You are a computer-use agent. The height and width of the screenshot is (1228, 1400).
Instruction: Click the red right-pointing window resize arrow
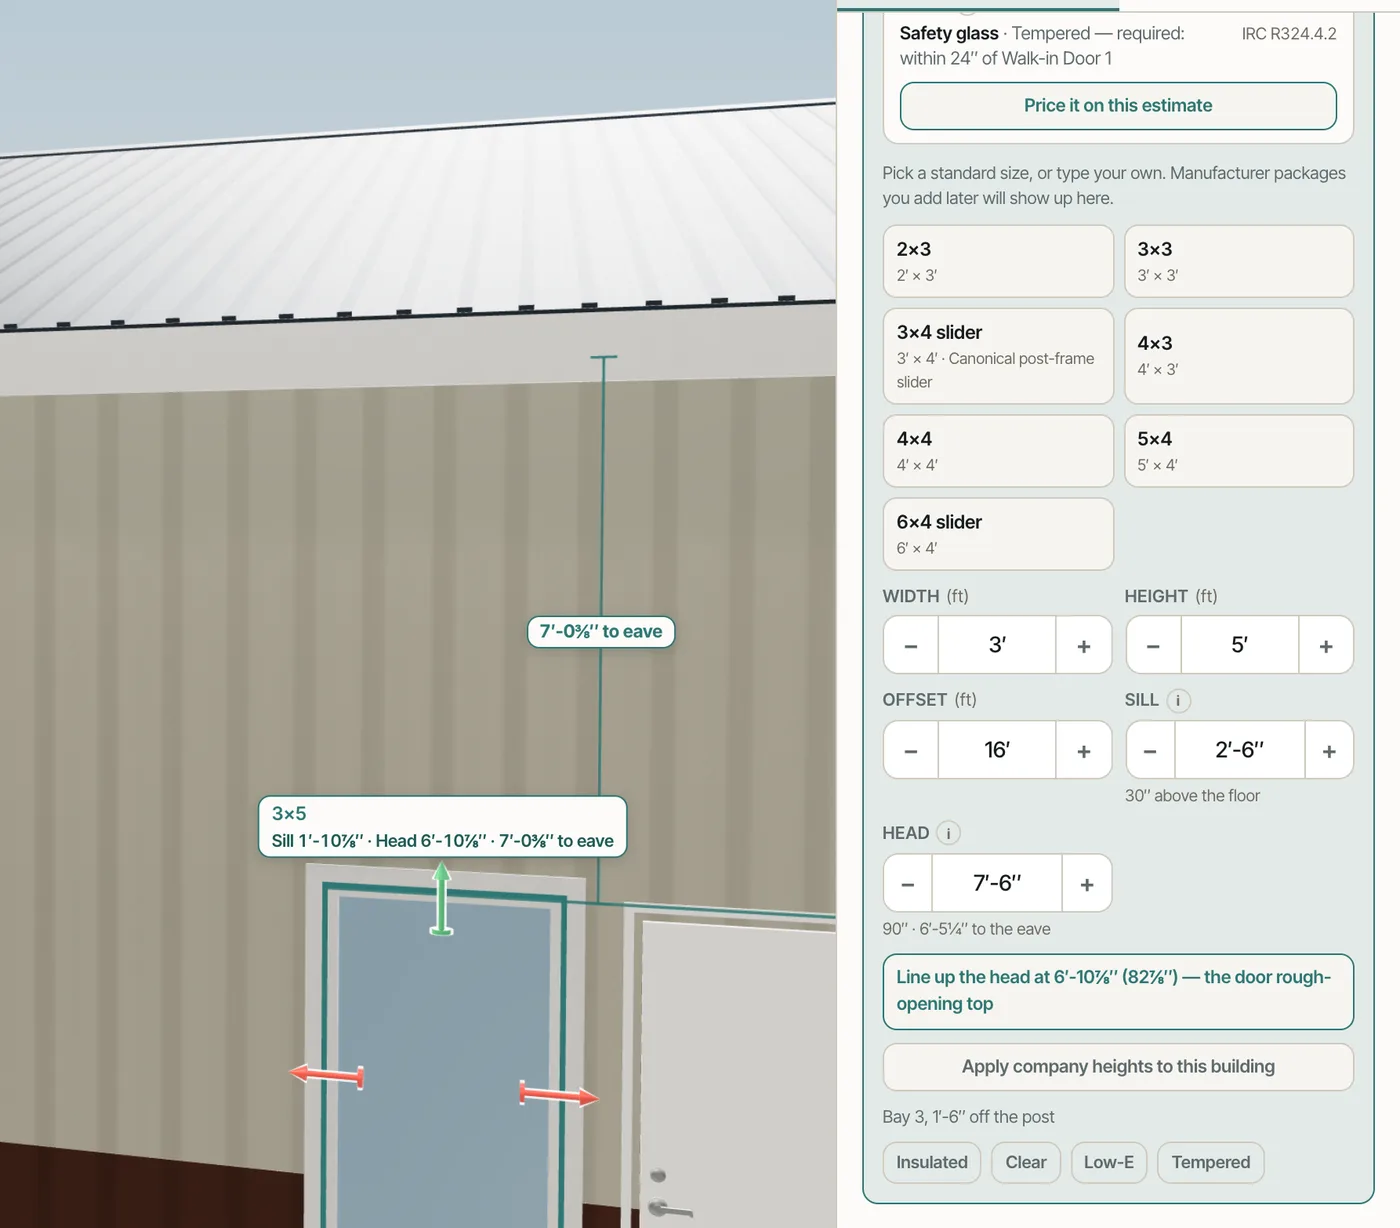pos(559,1094)
